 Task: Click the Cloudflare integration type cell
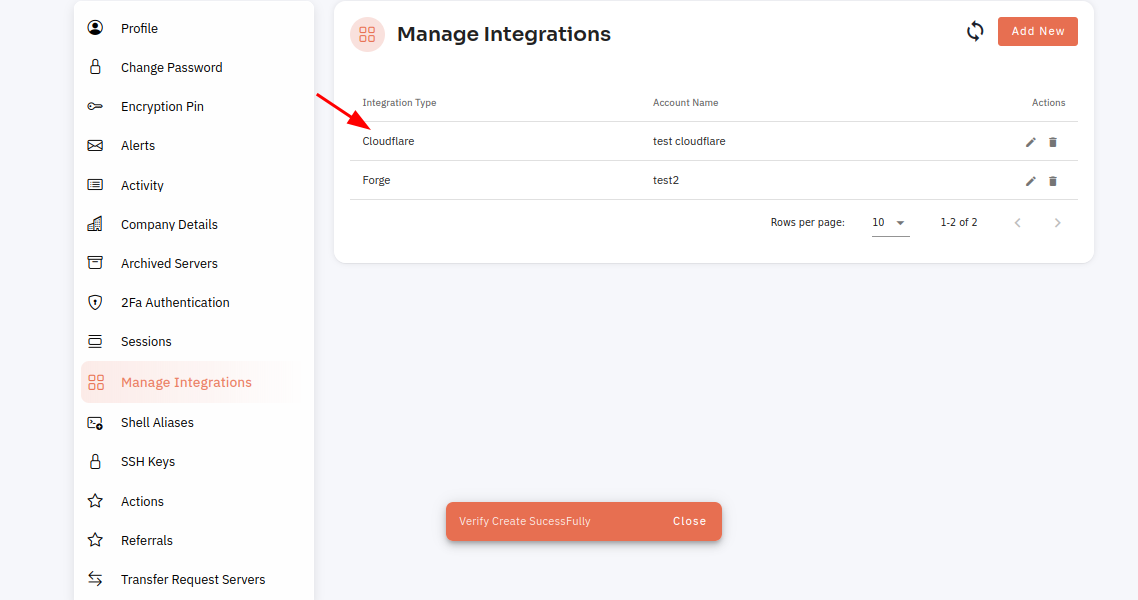[x=388, y=141]
